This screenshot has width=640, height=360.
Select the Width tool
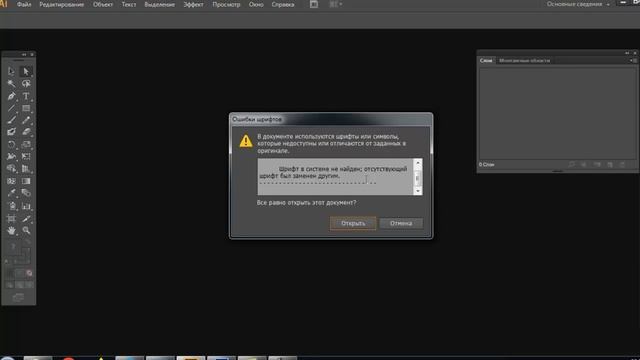[11, 156]
